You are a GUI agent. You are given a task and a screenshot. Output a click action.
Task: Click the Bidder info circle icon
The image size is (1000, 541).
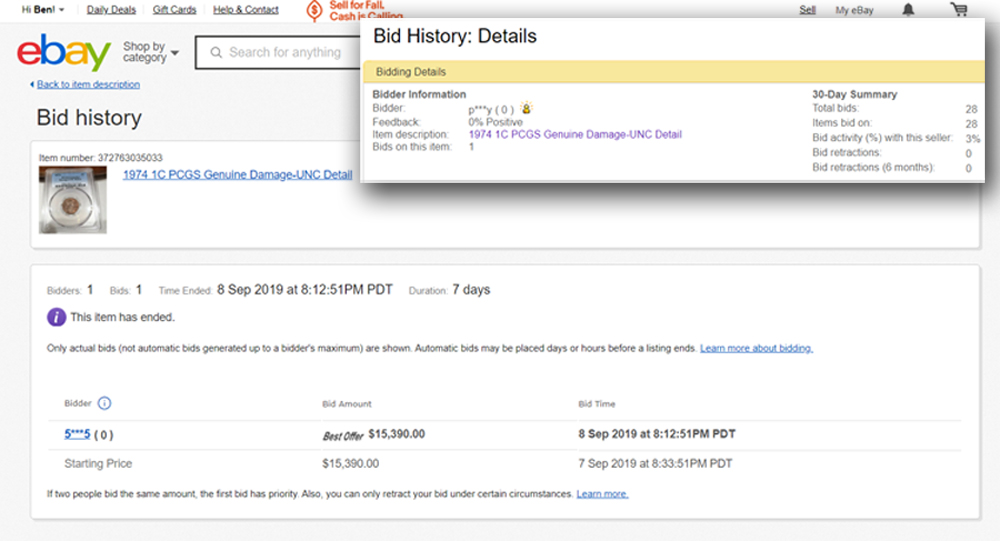pyautogui.click(x=104, y=403)
